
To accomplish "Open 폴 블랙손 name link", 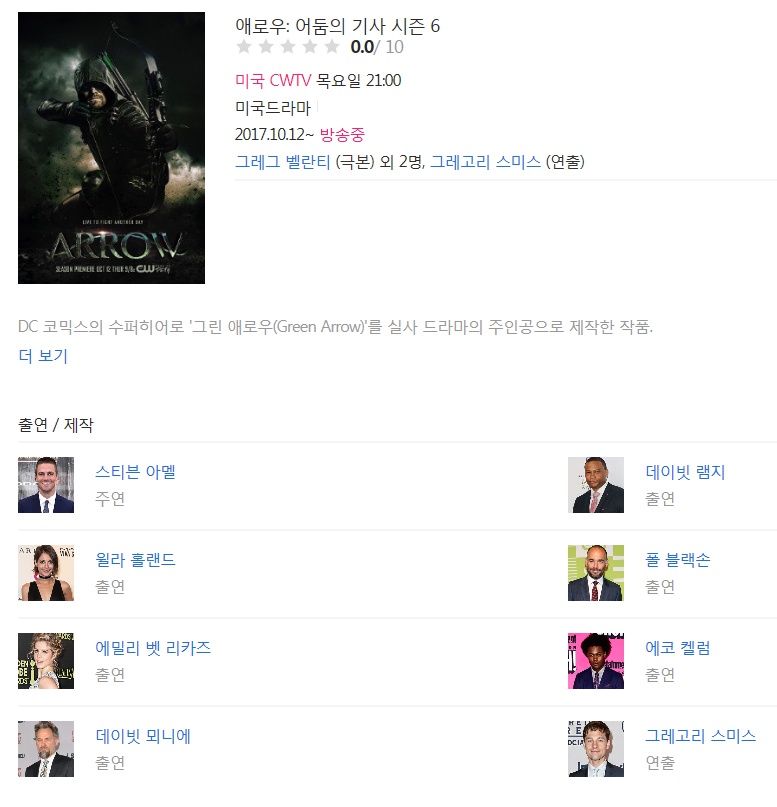I will (678, 559).
